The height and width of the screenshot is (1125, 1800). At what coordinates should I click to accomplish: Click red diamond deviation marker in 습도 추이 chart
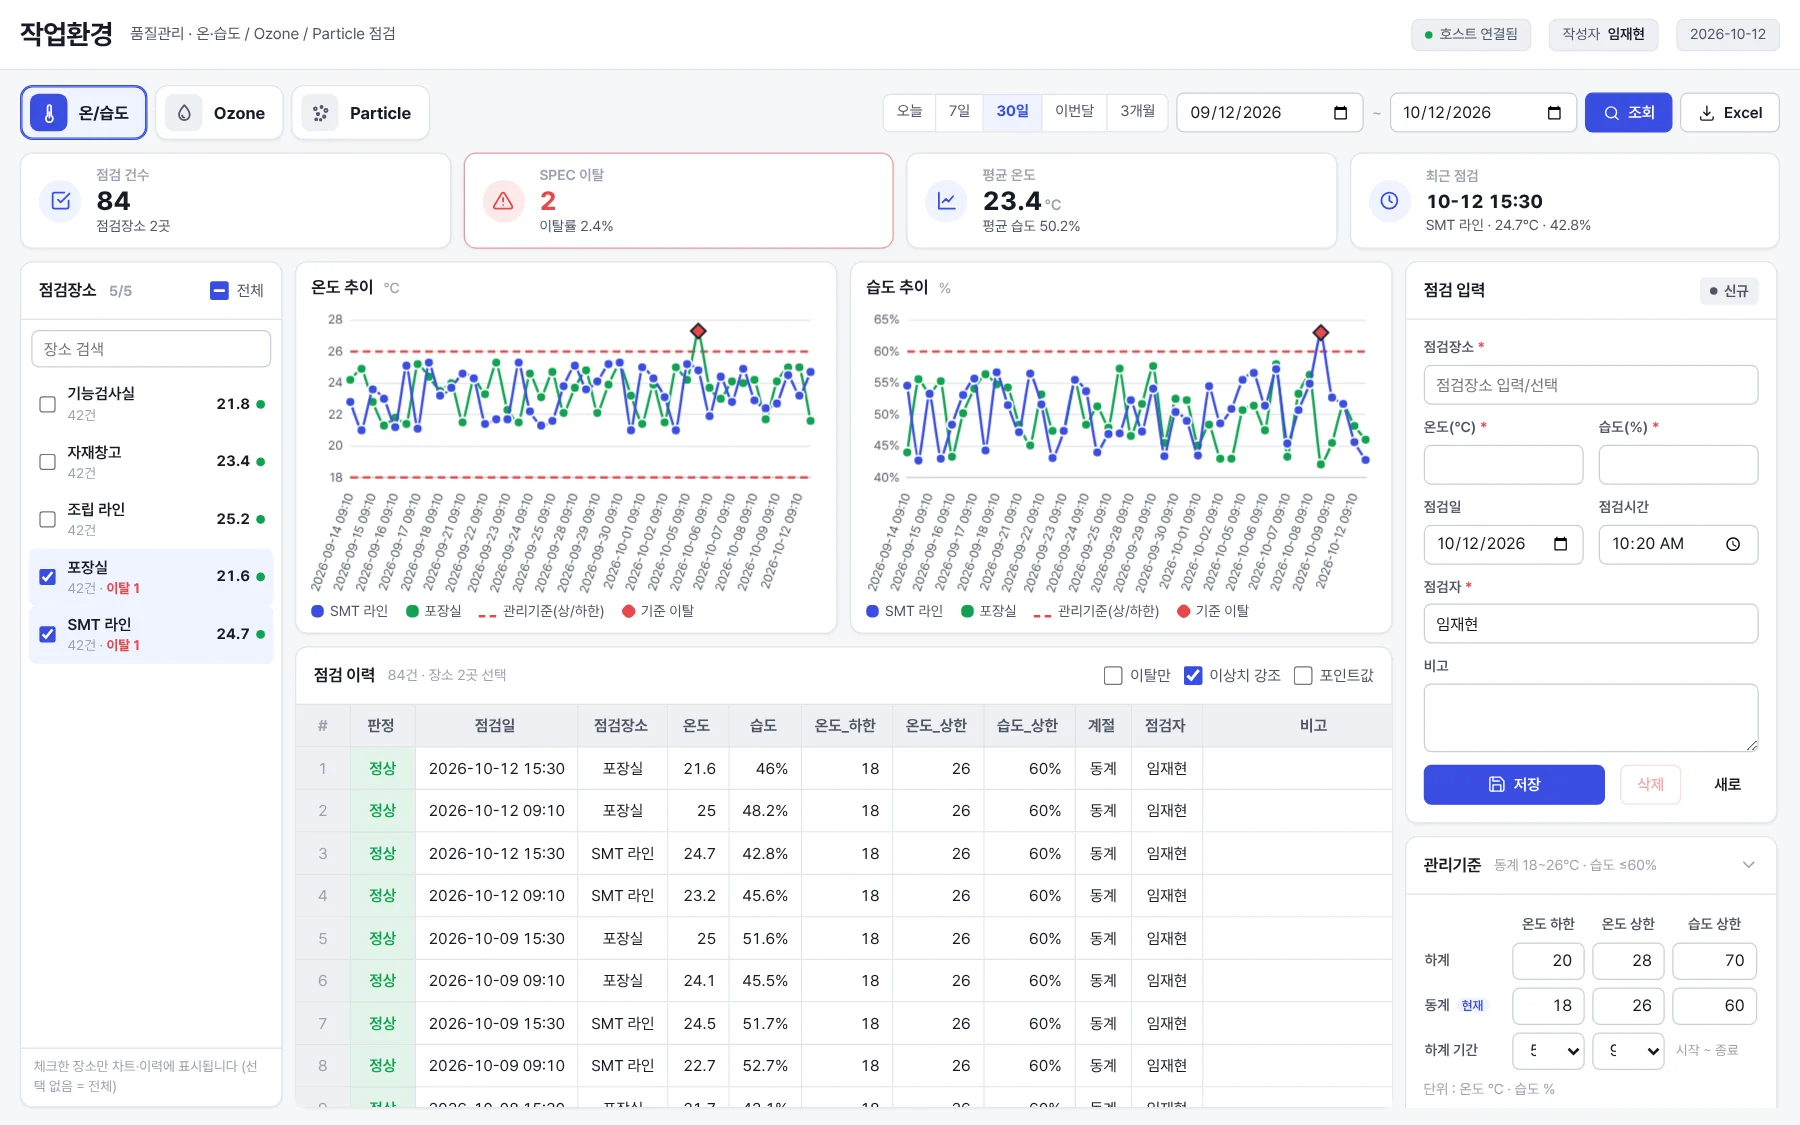(x=1321, y=332)
